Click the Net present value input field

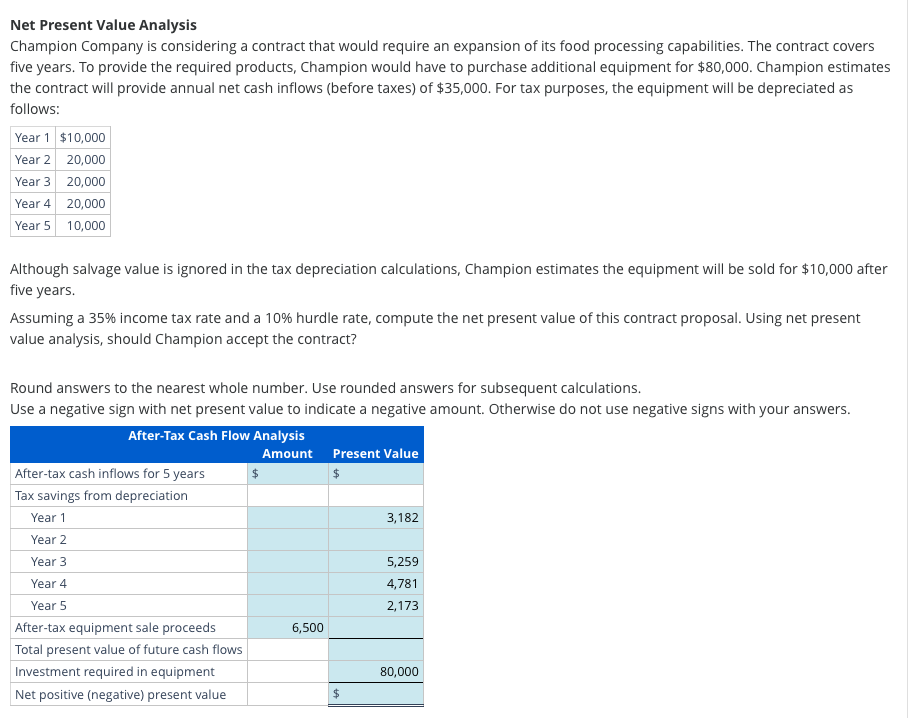[375, 693]
